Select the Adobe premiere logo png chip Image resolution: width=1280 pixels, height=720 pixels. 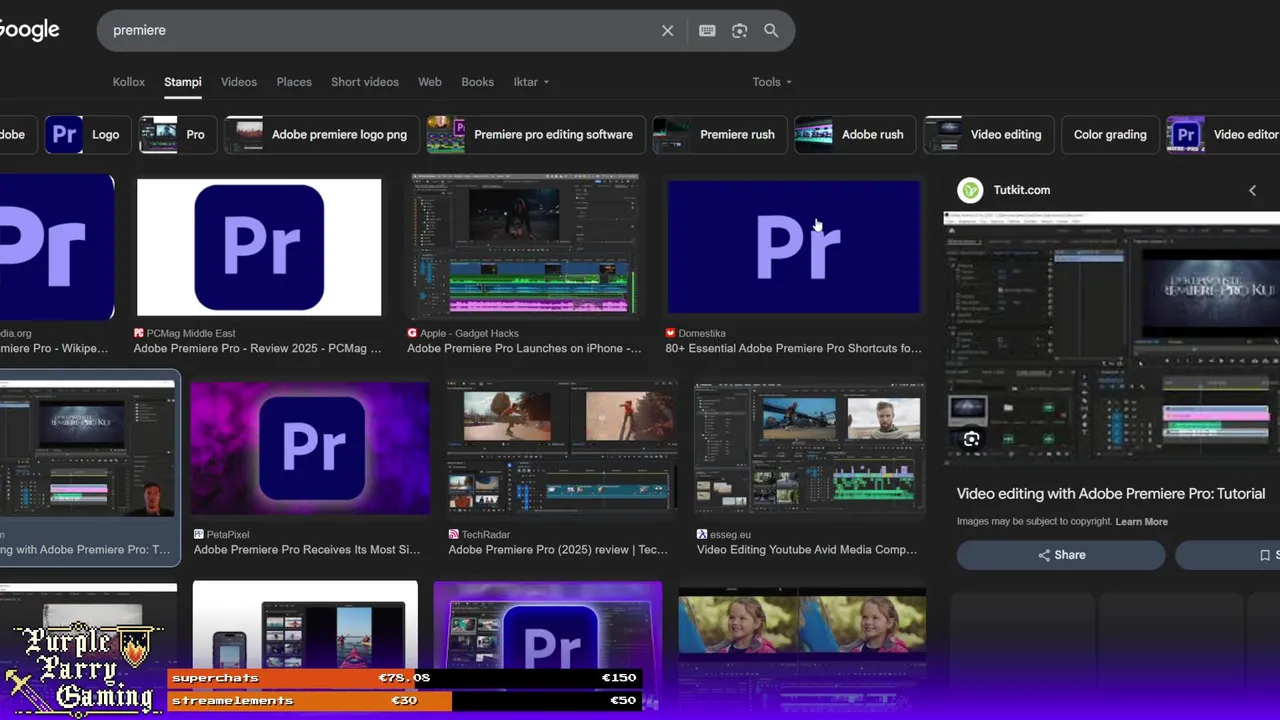[x=322, y=134]
